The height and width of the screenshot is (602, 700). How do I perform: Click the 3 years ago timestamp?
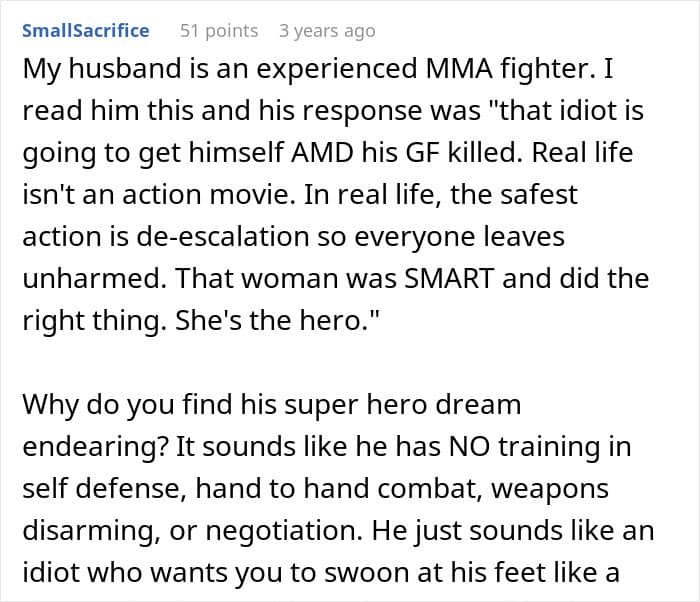(327, 30)
